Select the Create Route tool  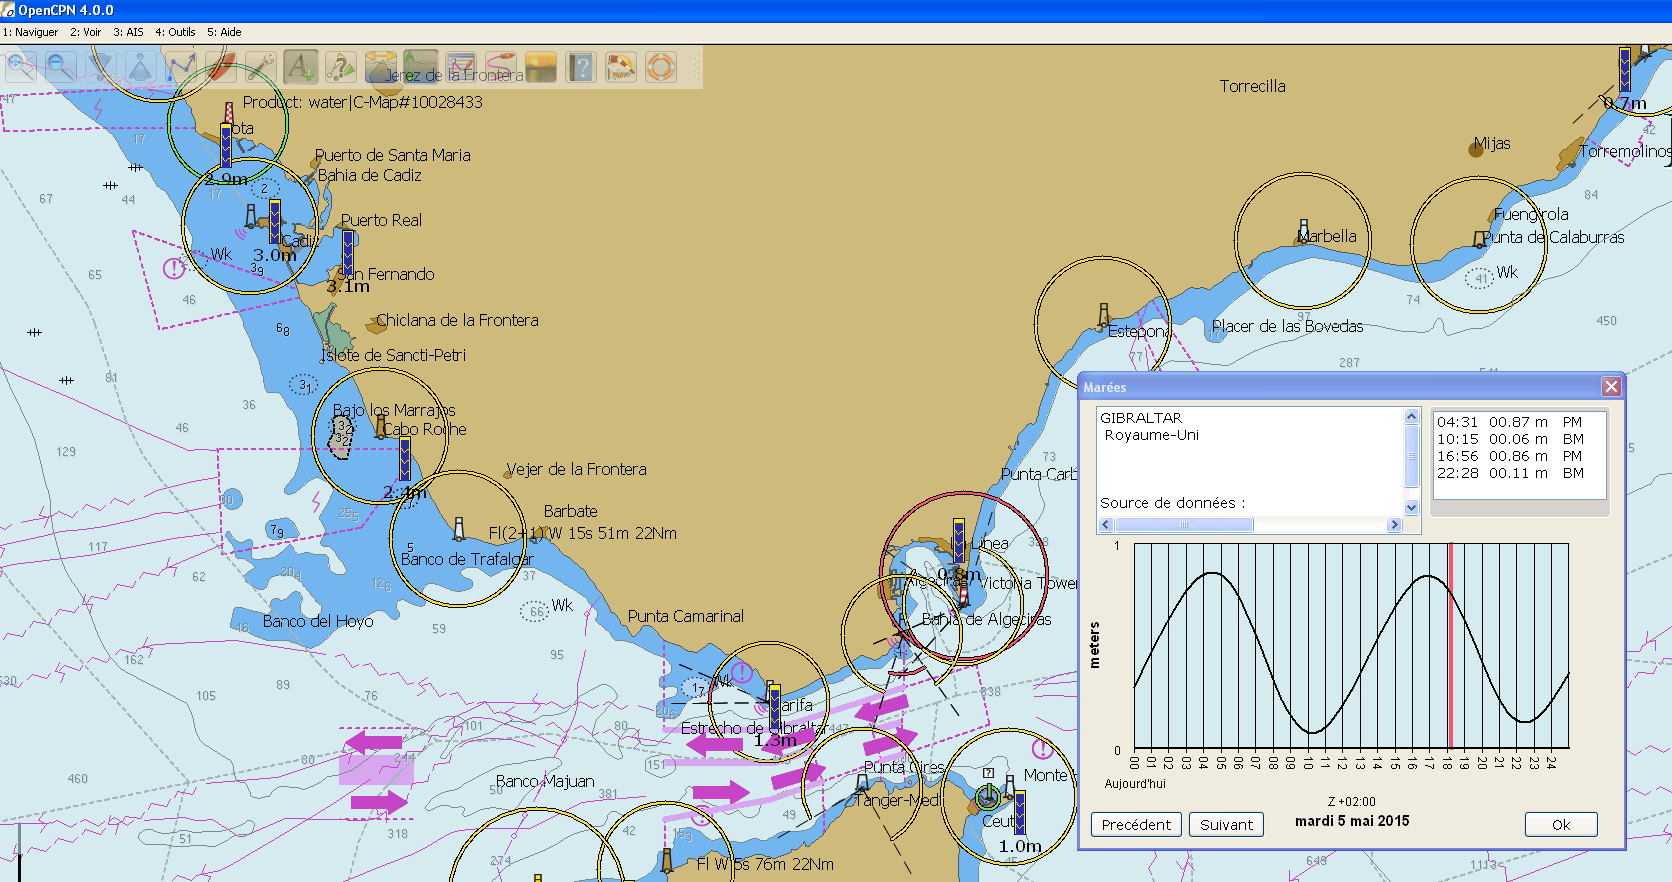pyautogui.click(x=180, y=67)
